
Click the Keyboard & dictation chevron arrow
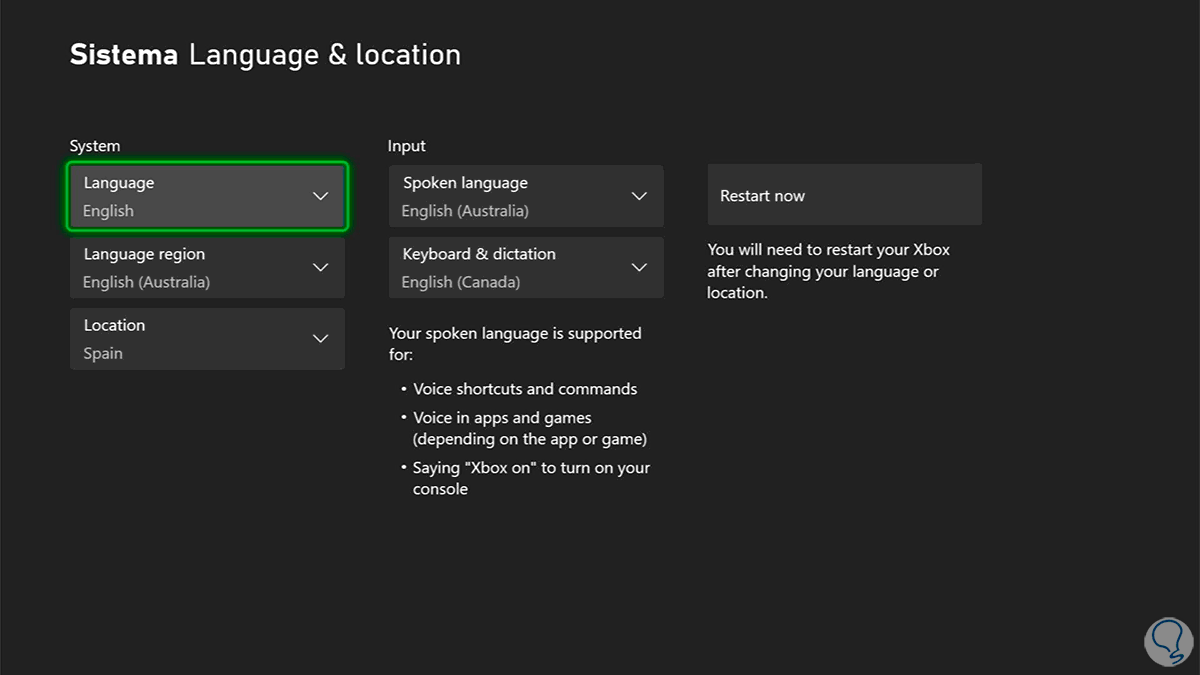point(640,267)
